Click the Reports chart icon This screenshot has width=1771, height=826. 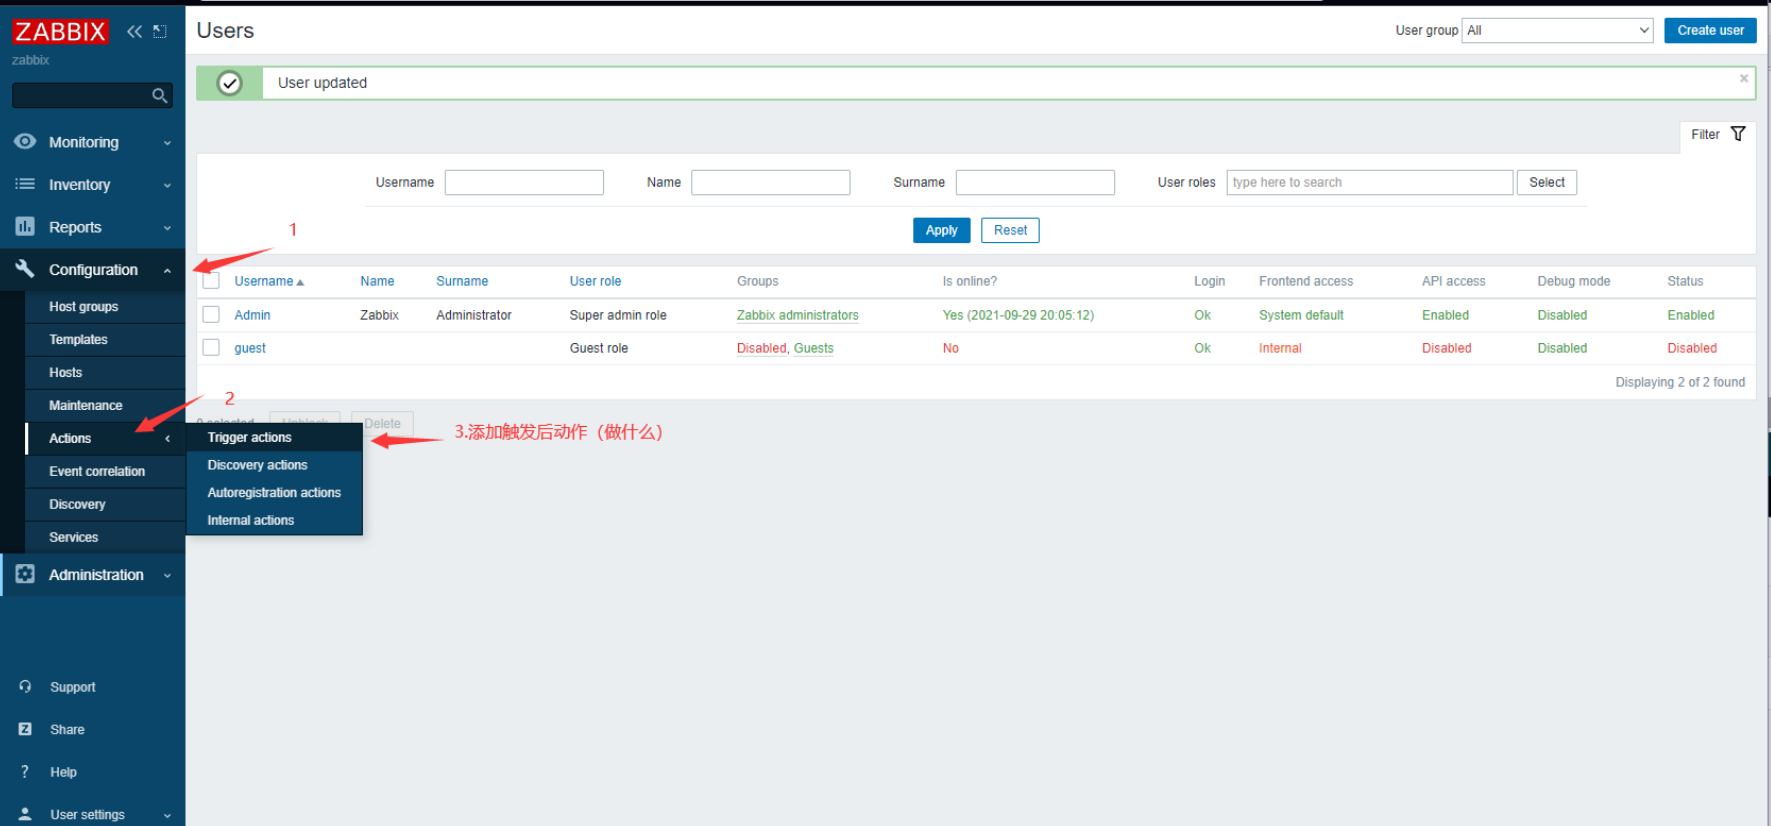[25, 227]
